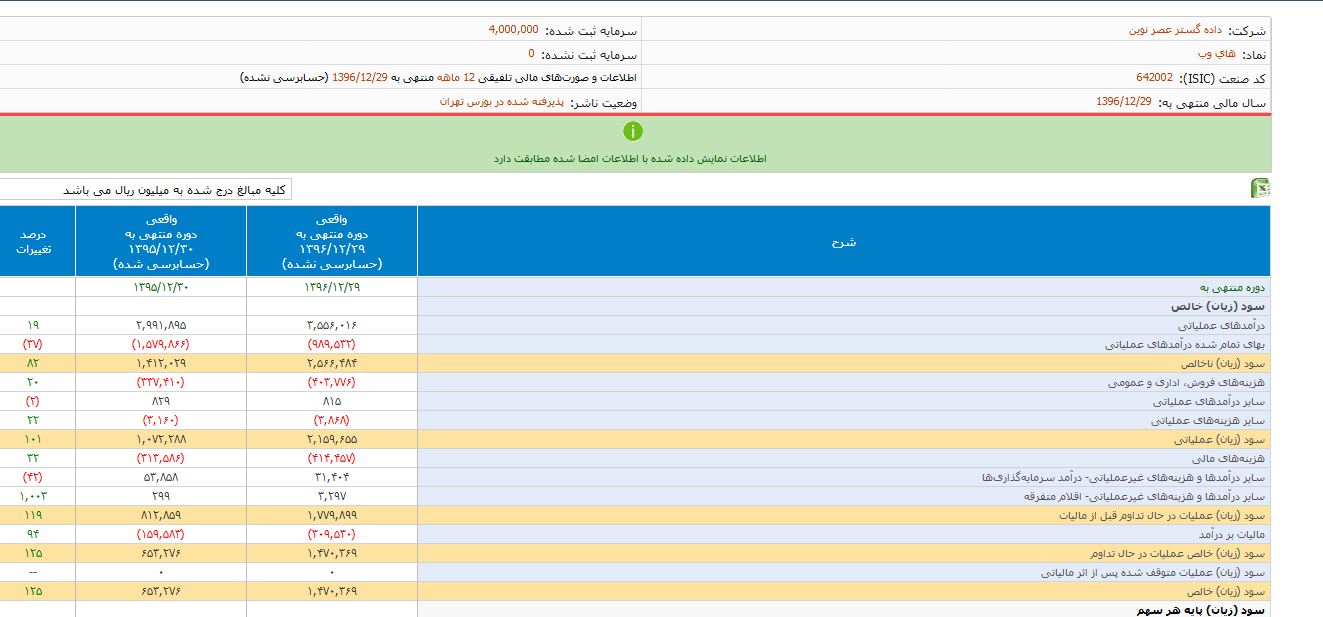Click publisher status پذیرفته شده در بورس تهران
The width and height of the screenshot is (1323, 617).
(502, 102)
